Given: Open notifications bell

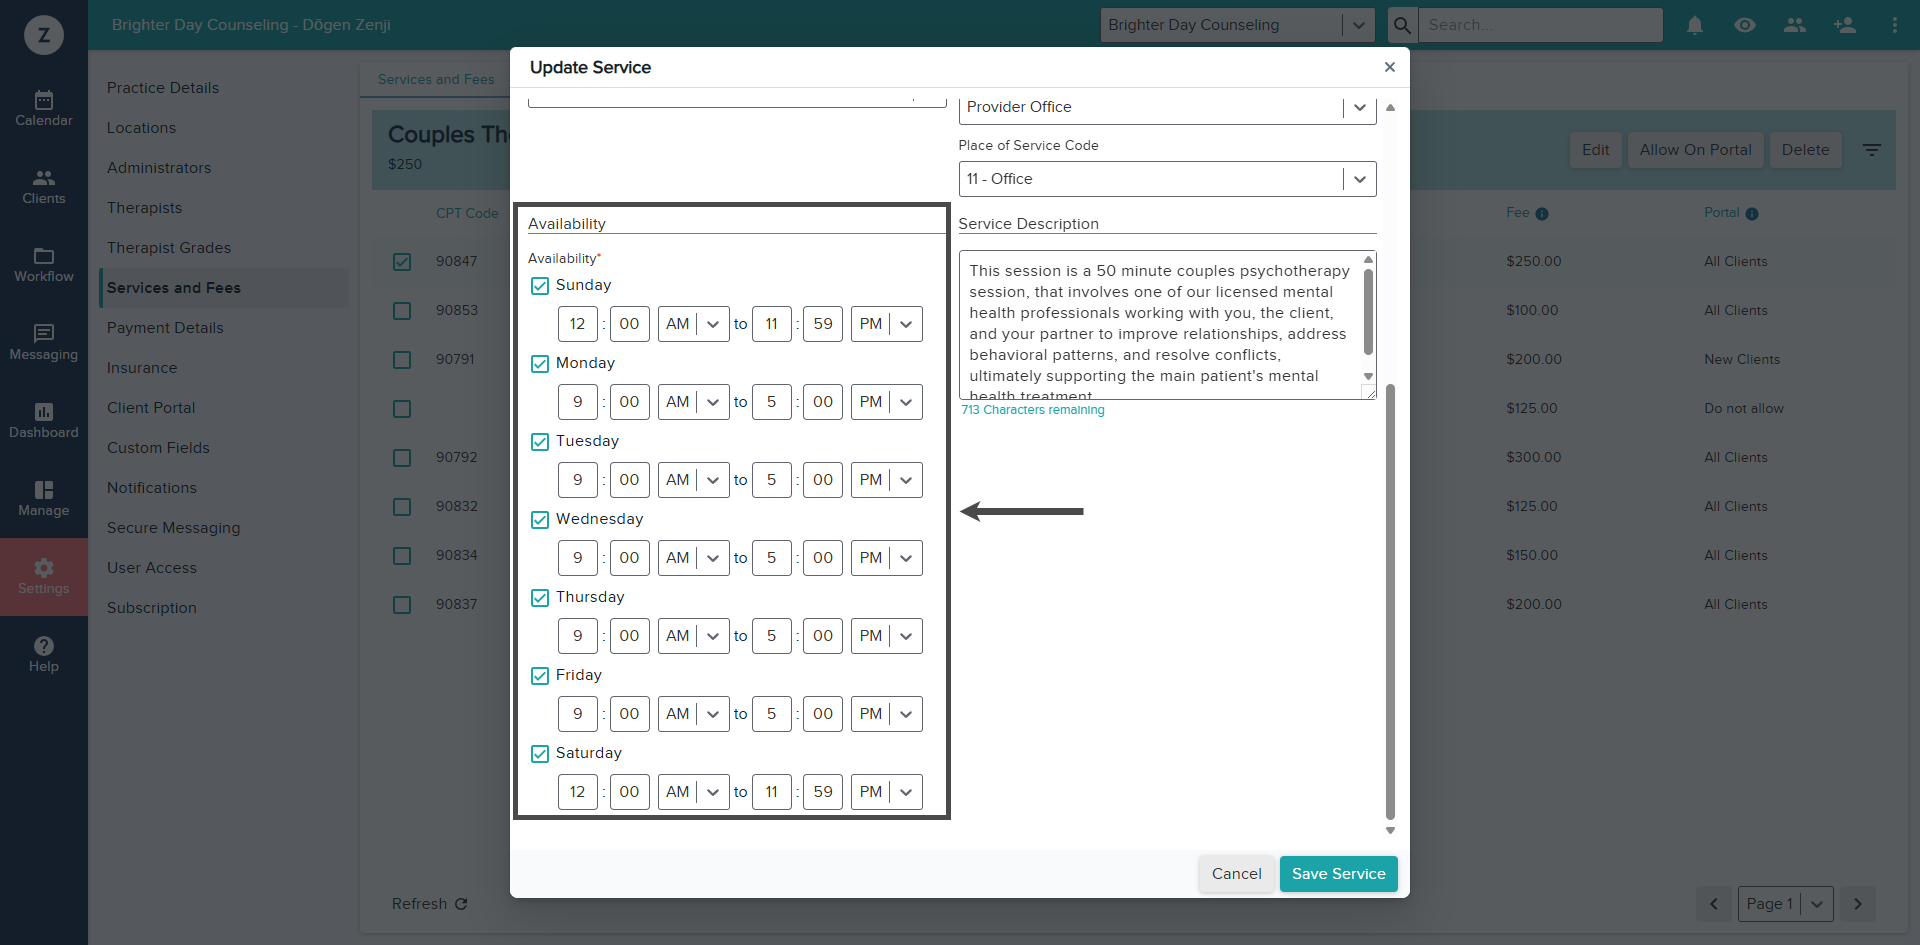Looking at the screenshot, I should (x=1695, y=25).
